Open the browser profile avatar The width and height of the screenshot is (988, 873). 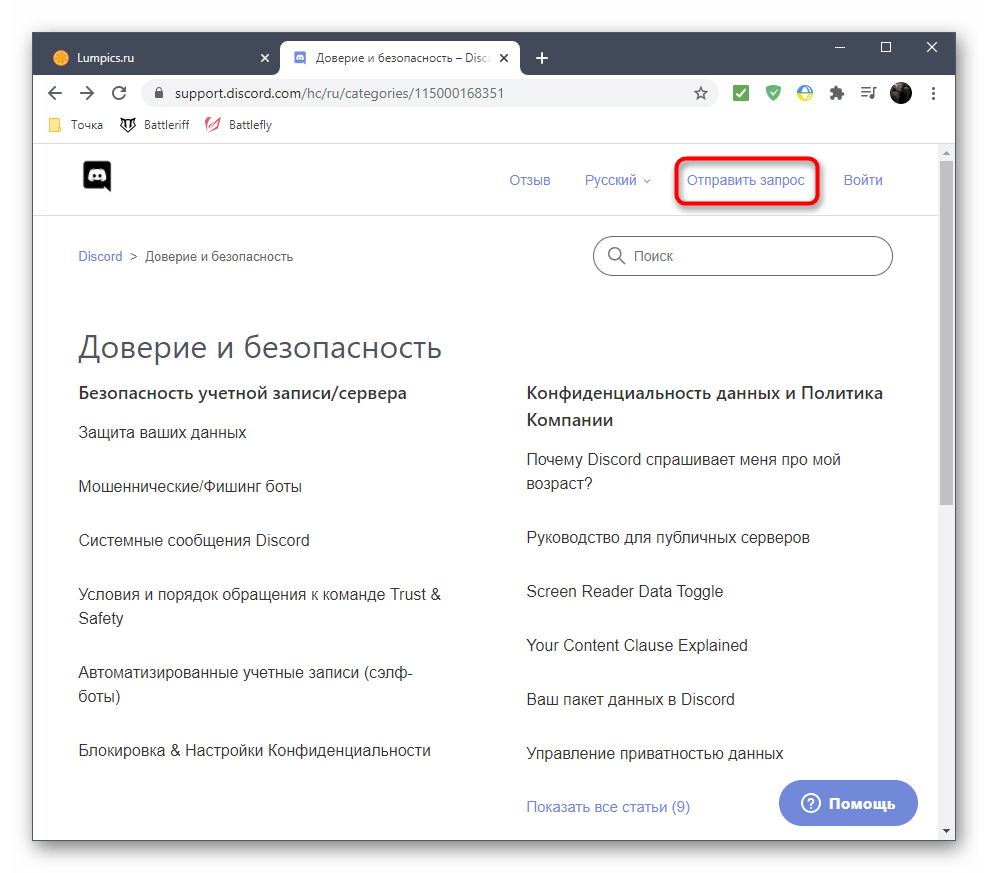901,93
